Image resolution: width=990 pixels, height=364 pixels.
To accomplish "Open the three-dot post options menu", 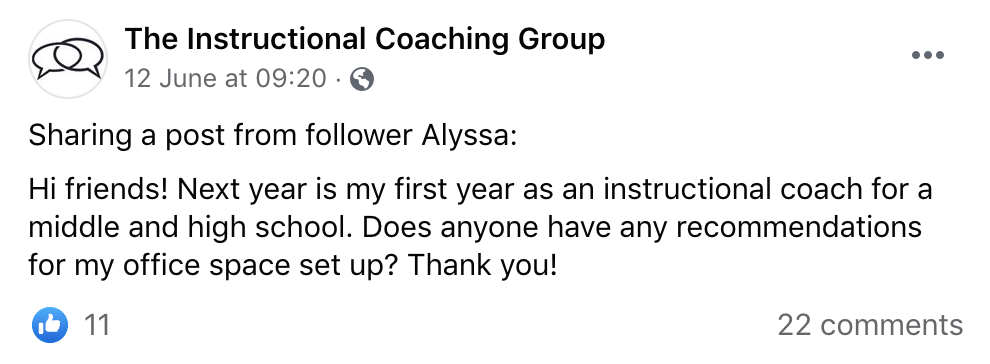I will [x=927, y=56].
